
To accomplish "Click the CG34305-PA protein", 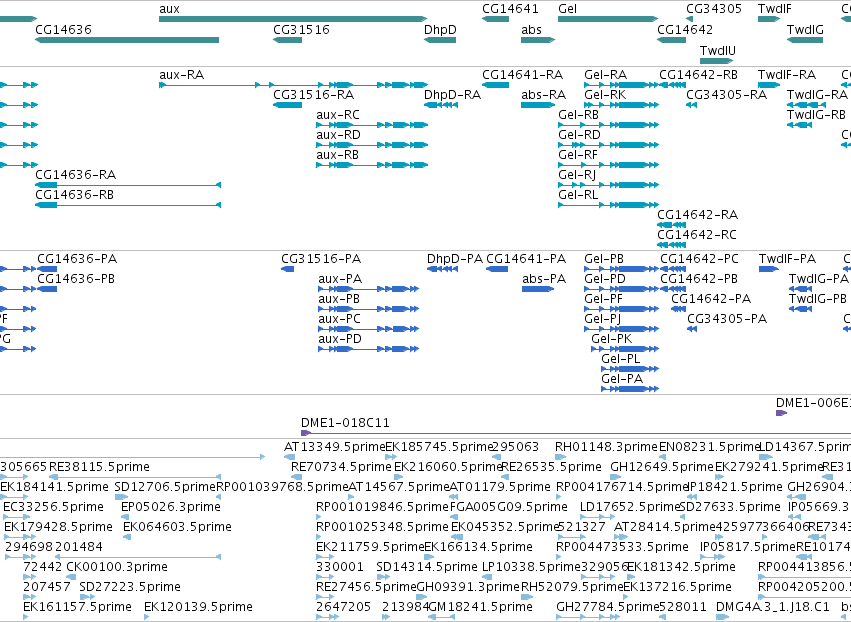I will coord(692,329).
